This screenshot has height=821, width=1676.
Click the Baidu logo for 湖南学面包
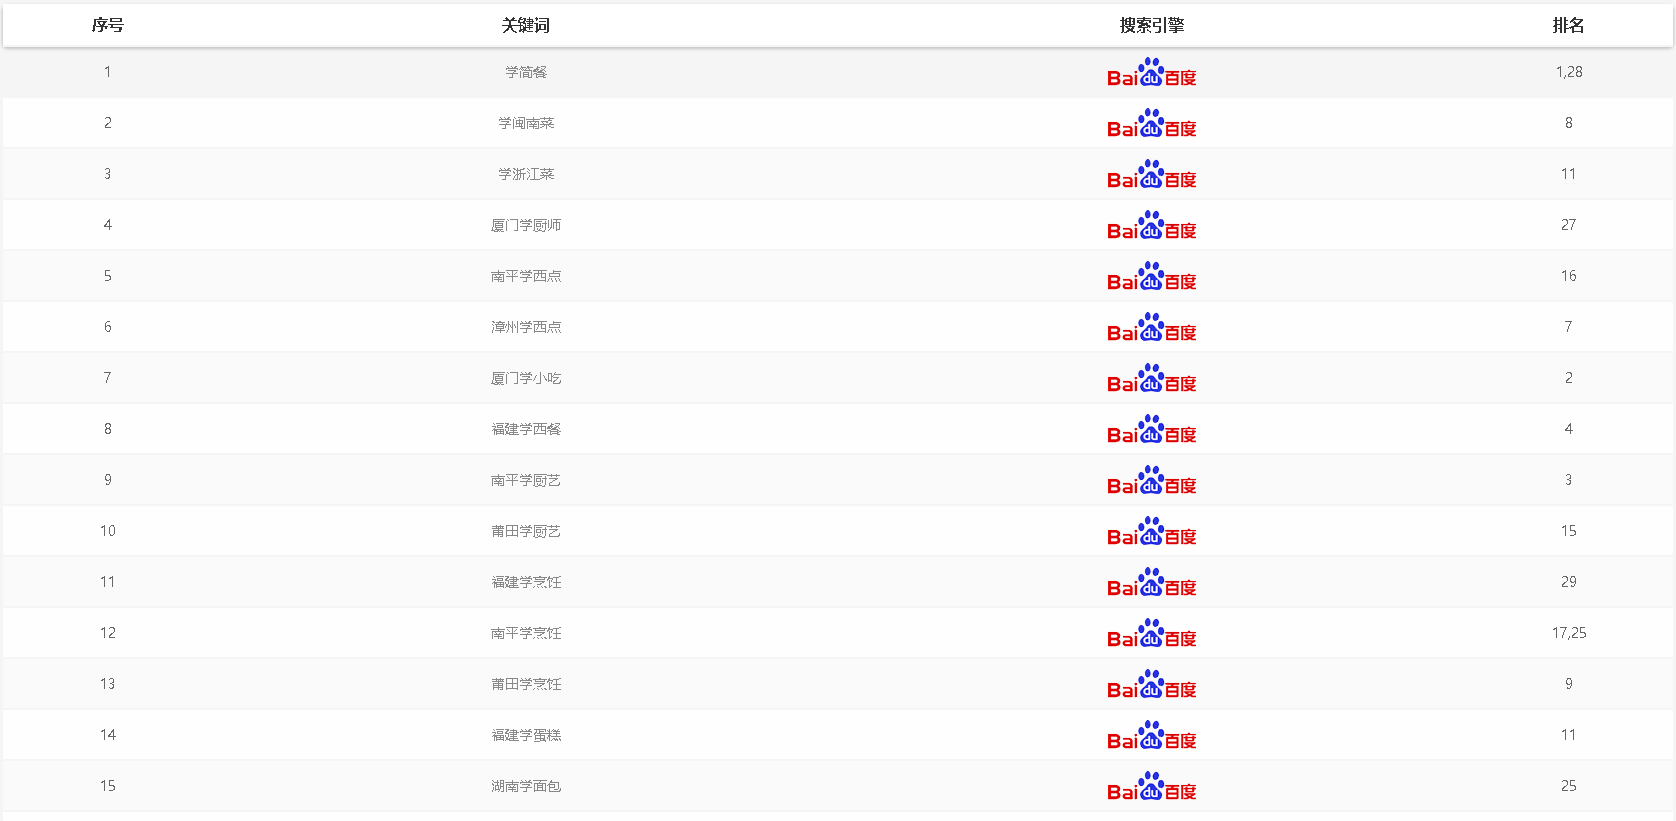pos(1151,786)
